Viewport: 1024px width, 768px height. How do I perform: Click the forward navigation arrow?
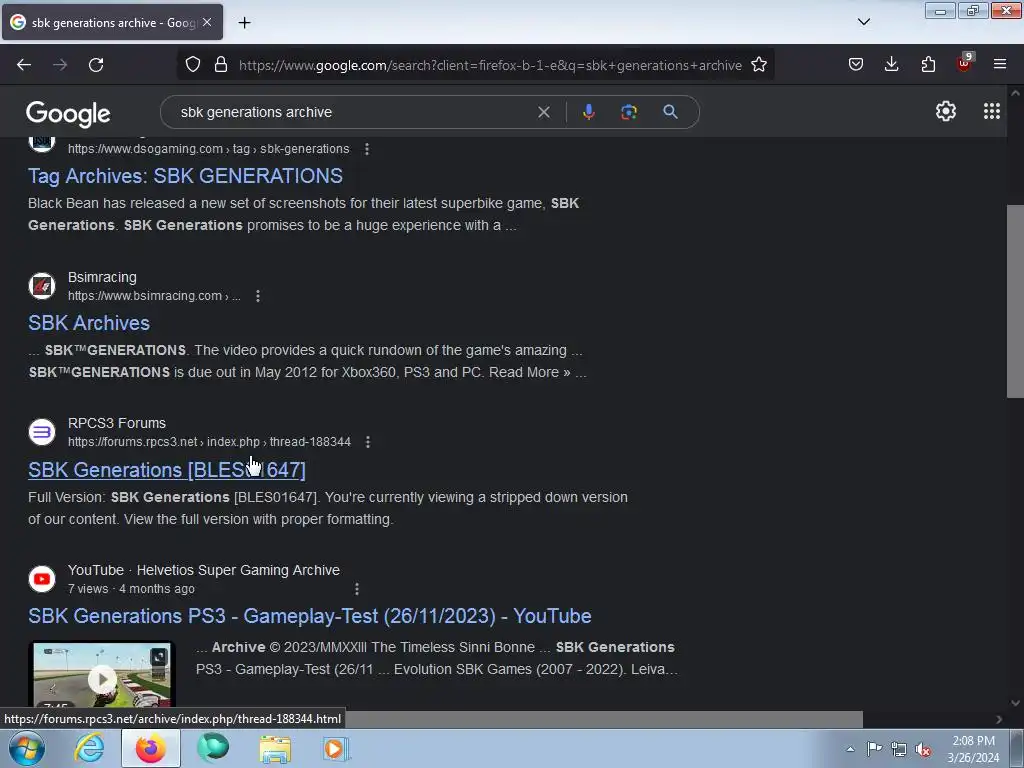[60, 65]
